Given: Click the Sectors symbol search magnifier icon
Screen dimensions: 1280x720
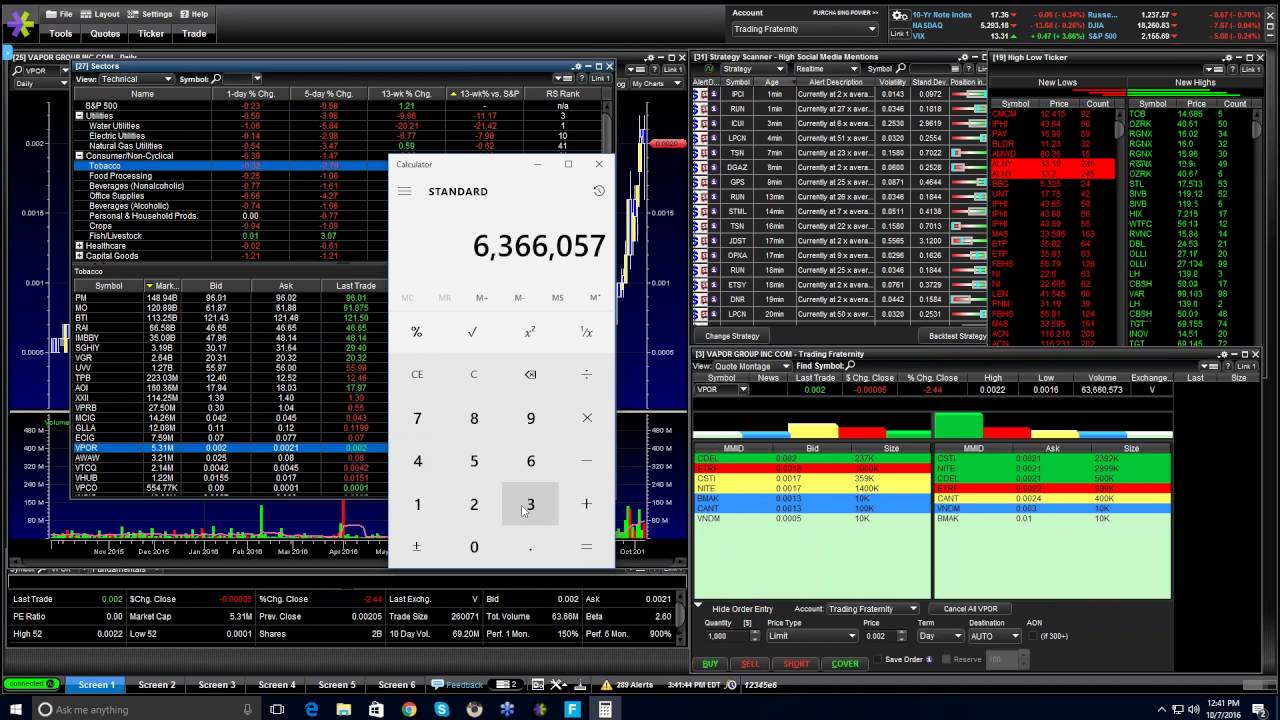Looking at the screenshot, I should point(216,79).
